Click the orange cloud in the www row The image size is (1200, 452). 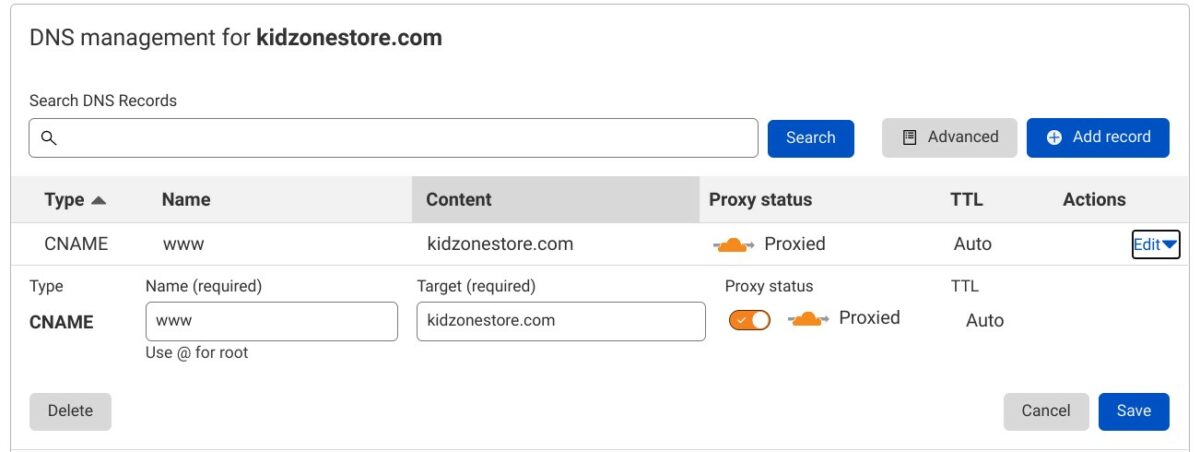click(734, 244)
